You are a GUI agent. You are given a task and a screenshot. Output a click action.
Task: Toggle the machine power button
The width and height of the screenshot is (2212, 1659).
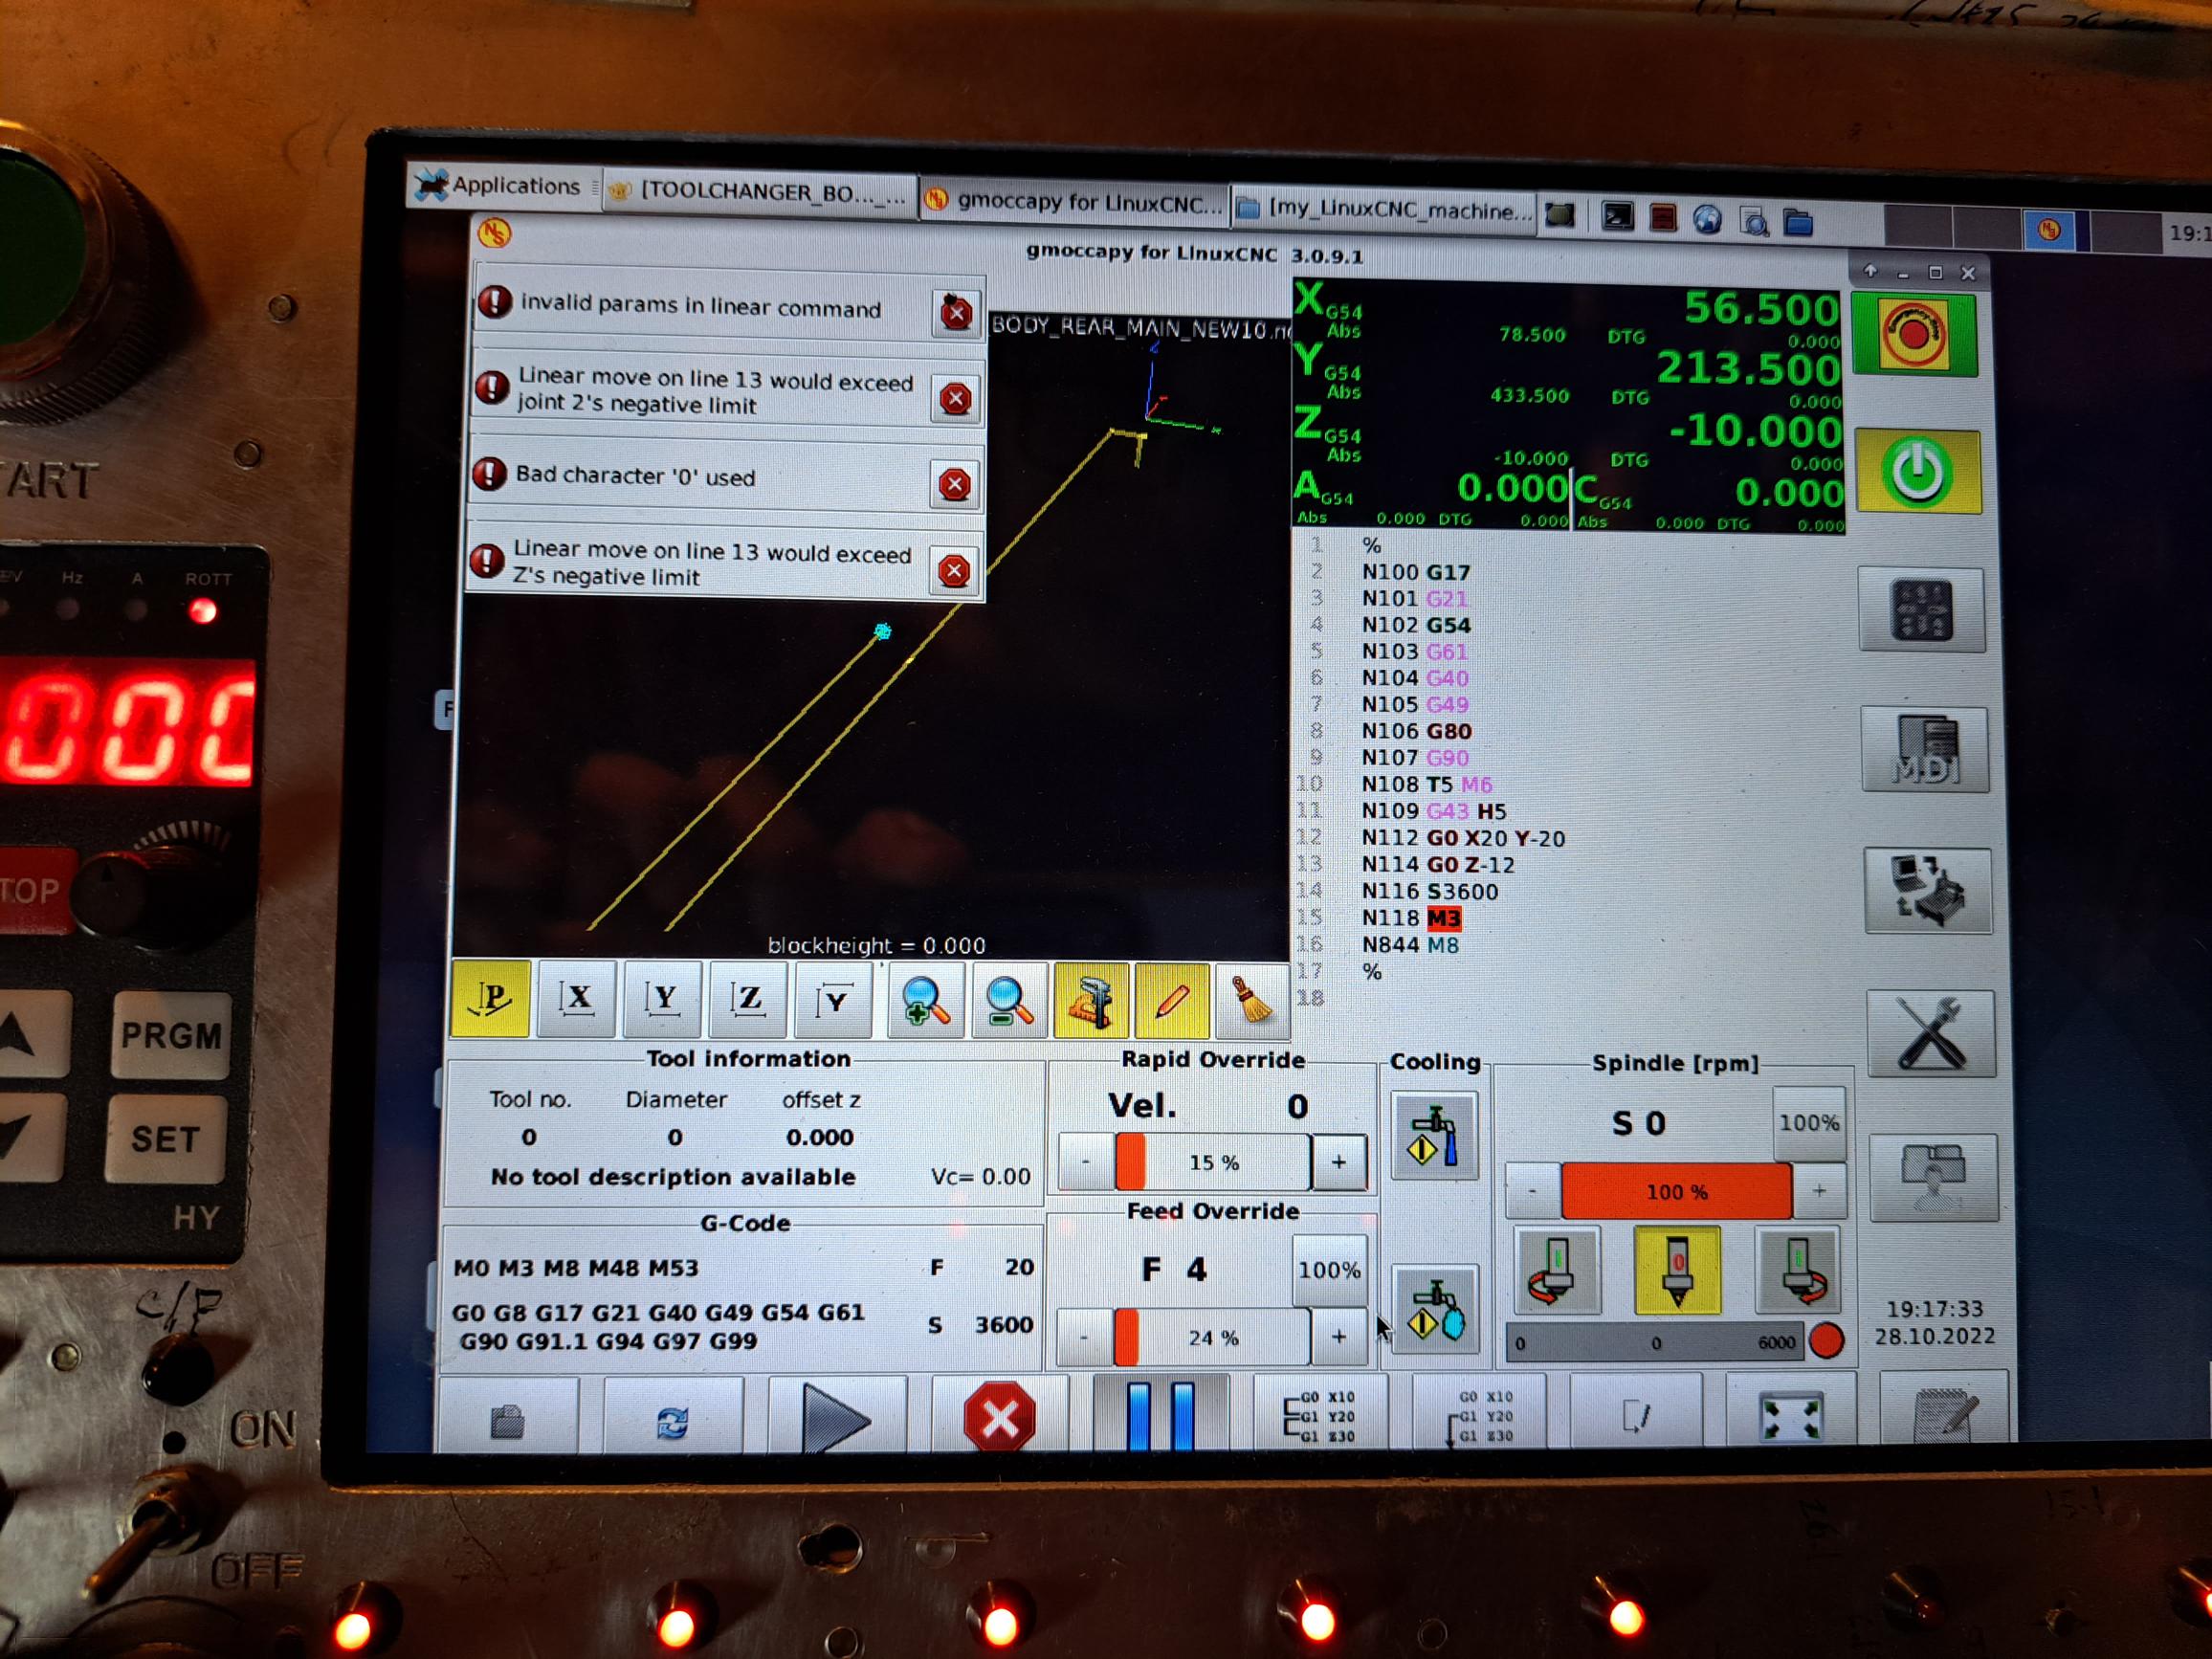click(1916, 471)
